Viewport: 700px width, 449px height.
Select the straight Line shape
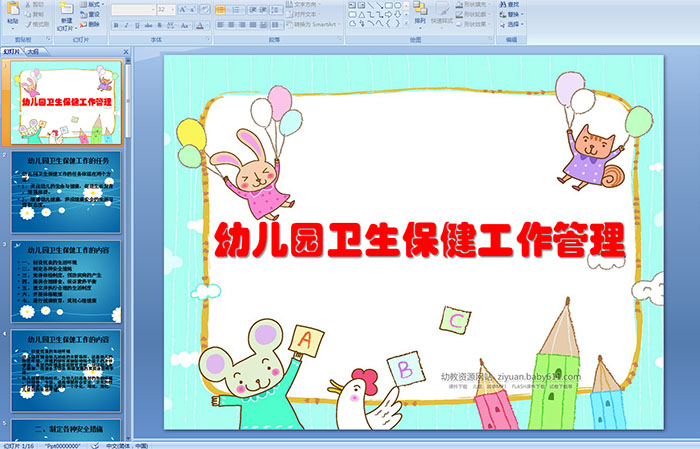(x=371, y=5)
